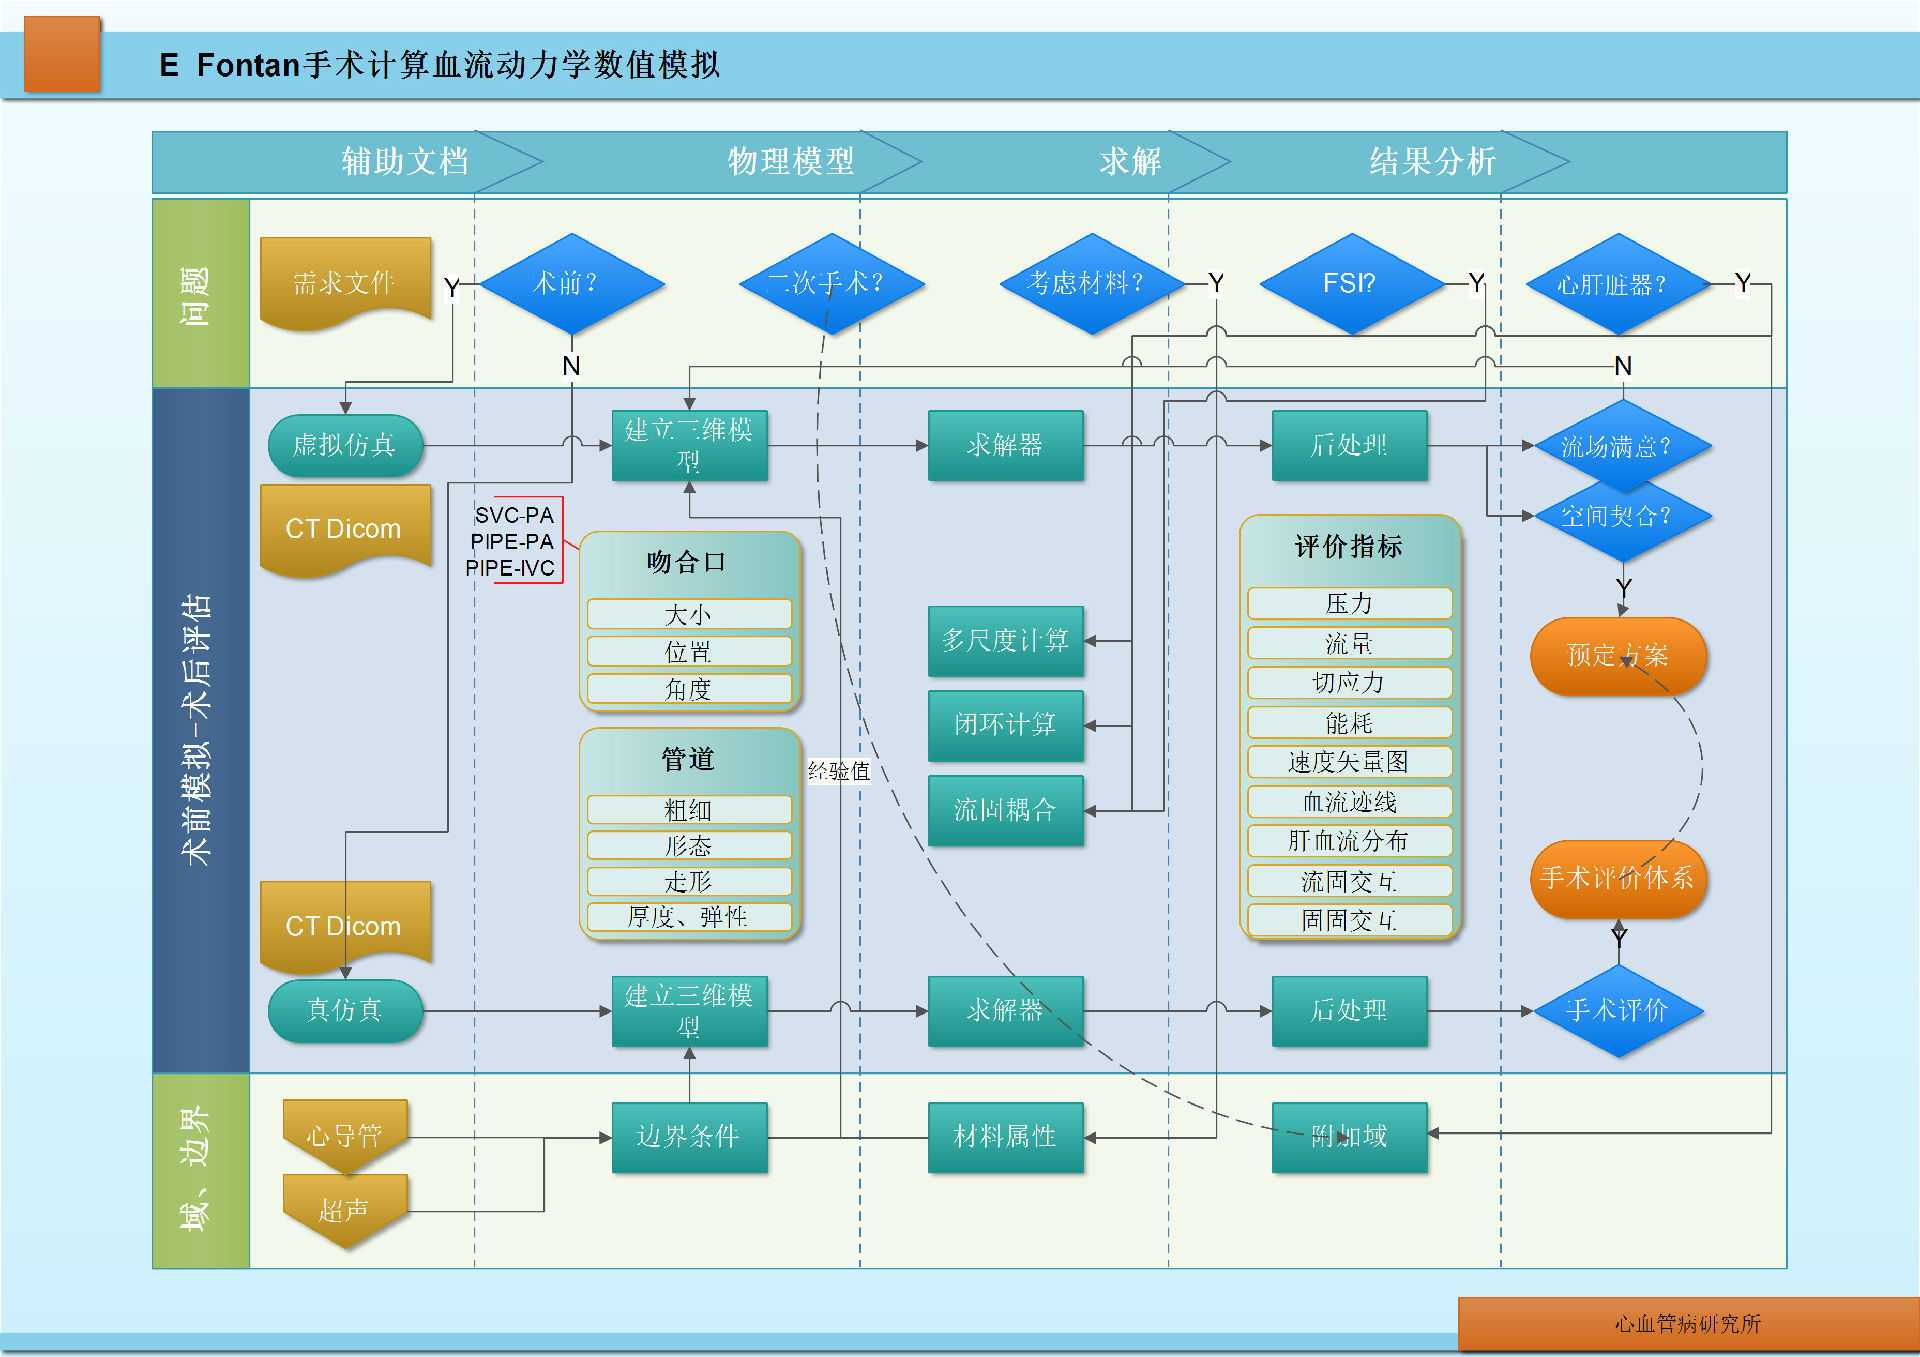This screenshot has width=1920, height=1357.
Task: Click the 求解器 box in 真仿真 row
Action: click(x=1005, y=1011)
